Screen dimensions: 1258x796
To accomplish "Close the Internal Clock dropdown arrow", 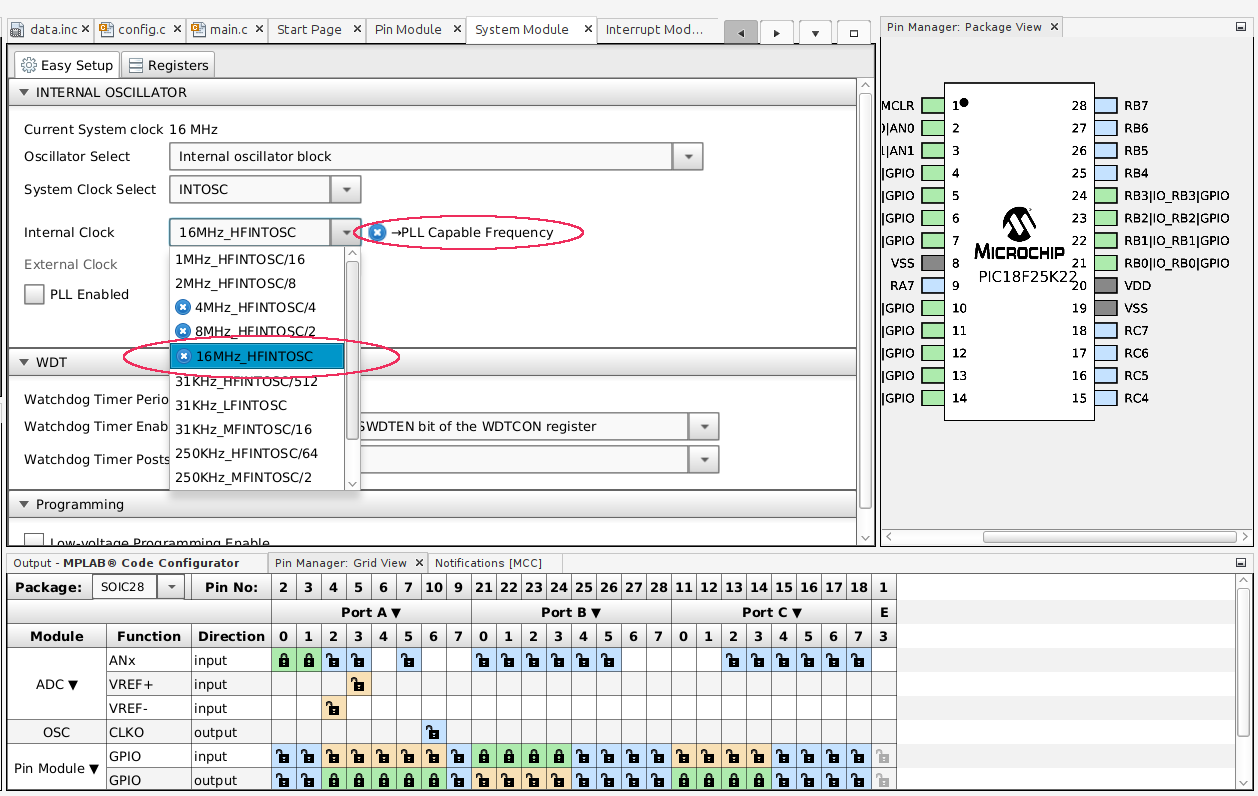I will pyautogui.click(x=346, y=232).
